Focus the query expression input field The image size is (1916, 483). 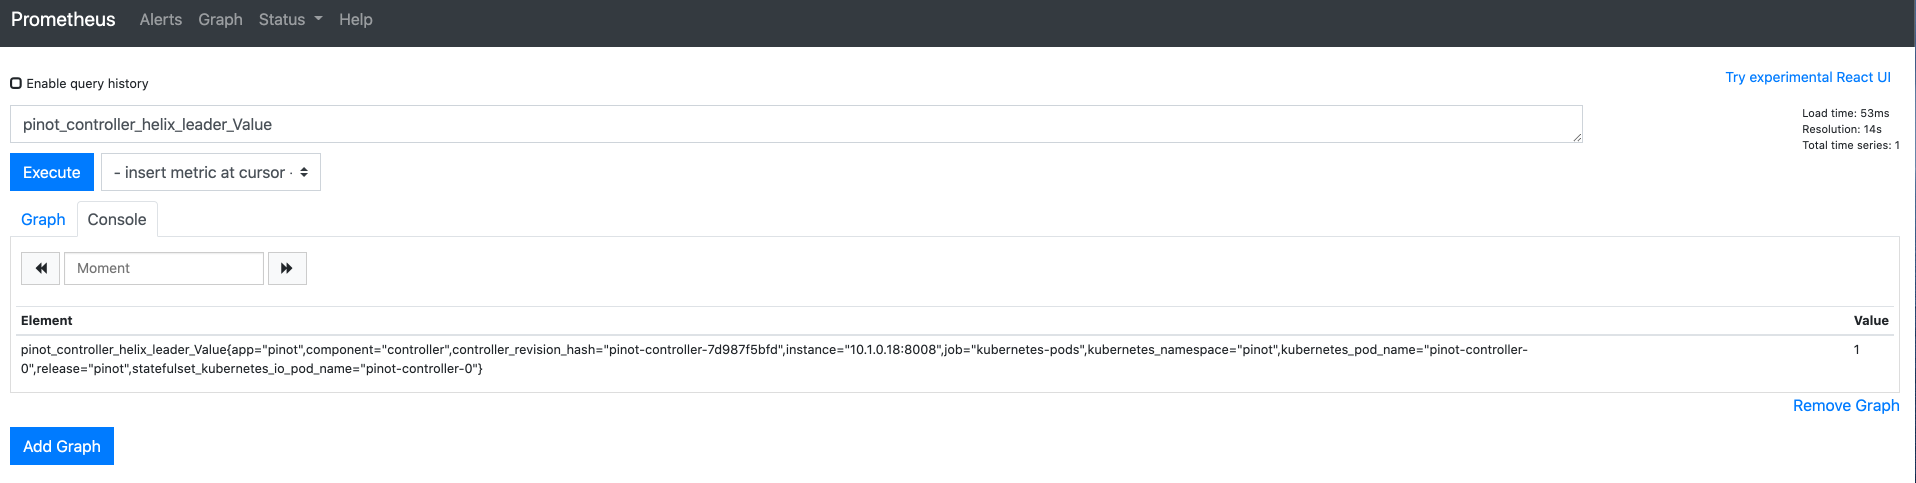(795, 124)
